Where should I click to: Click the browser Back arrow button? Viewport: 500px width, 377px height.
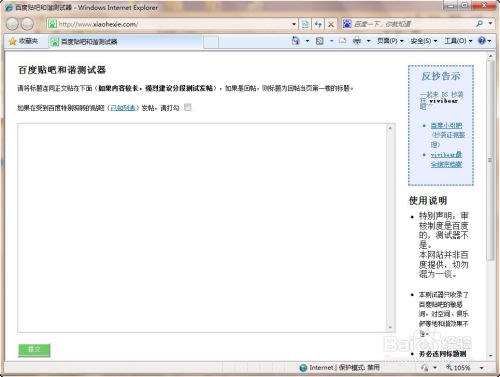pyautogui.click(x=12, y=24)
